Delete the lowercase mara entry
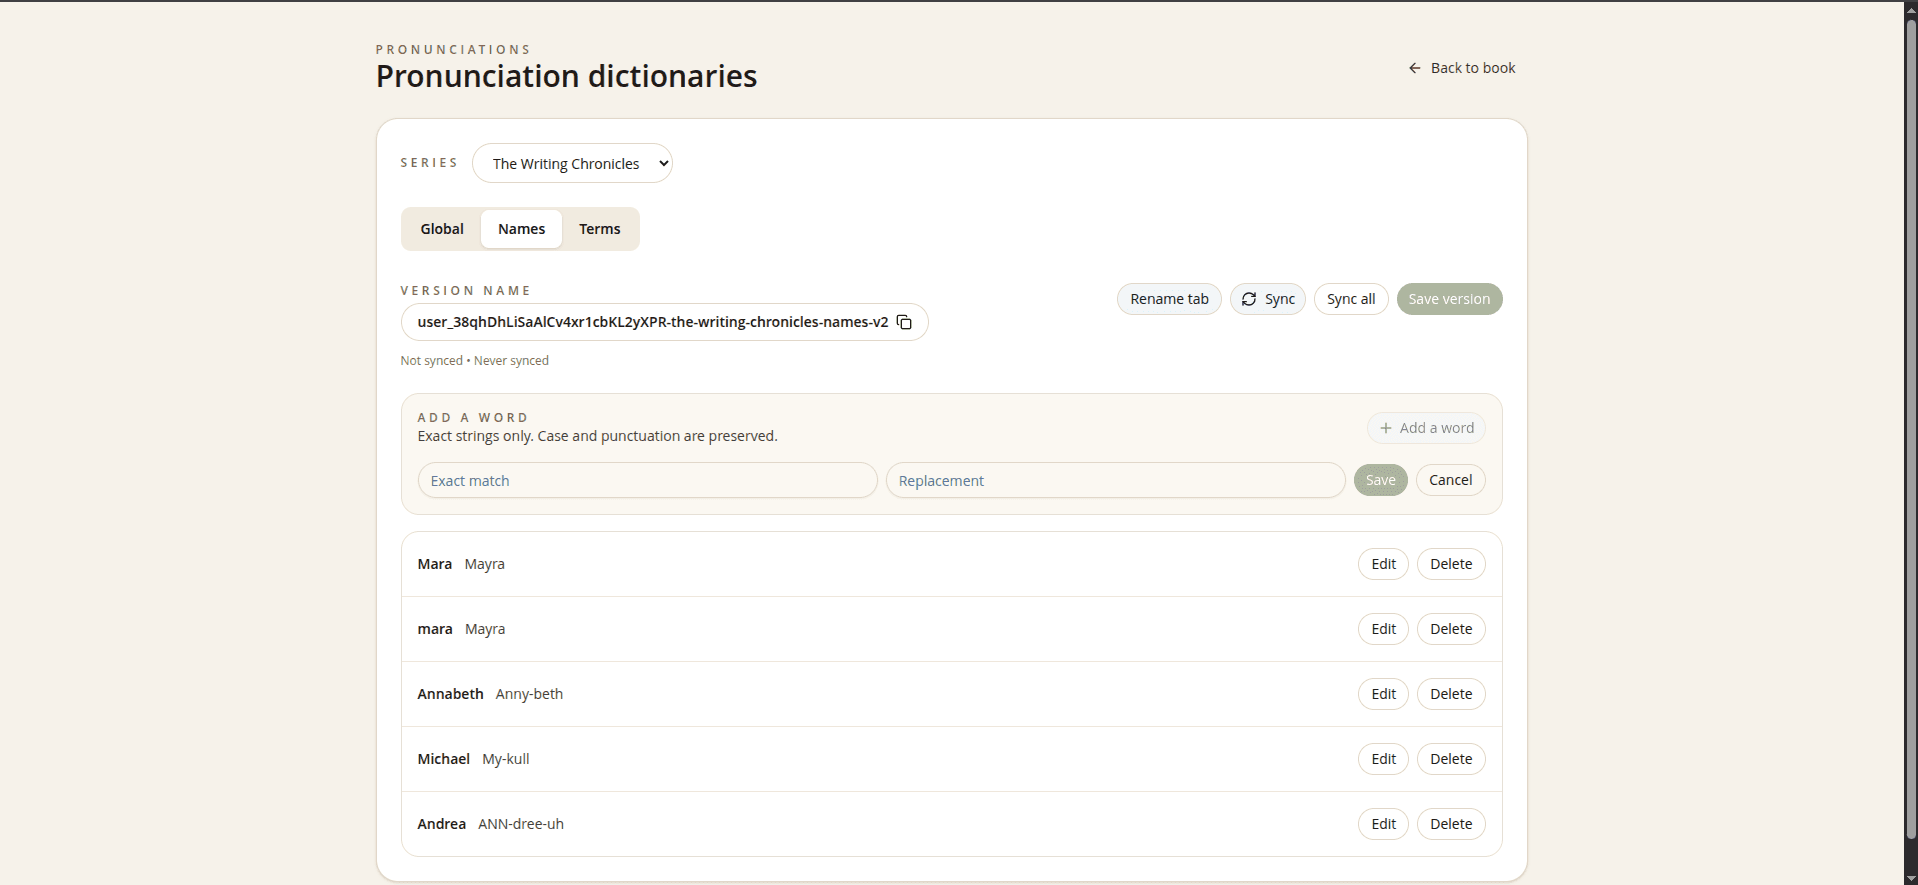1918x885 pixels. [1450, 629]
